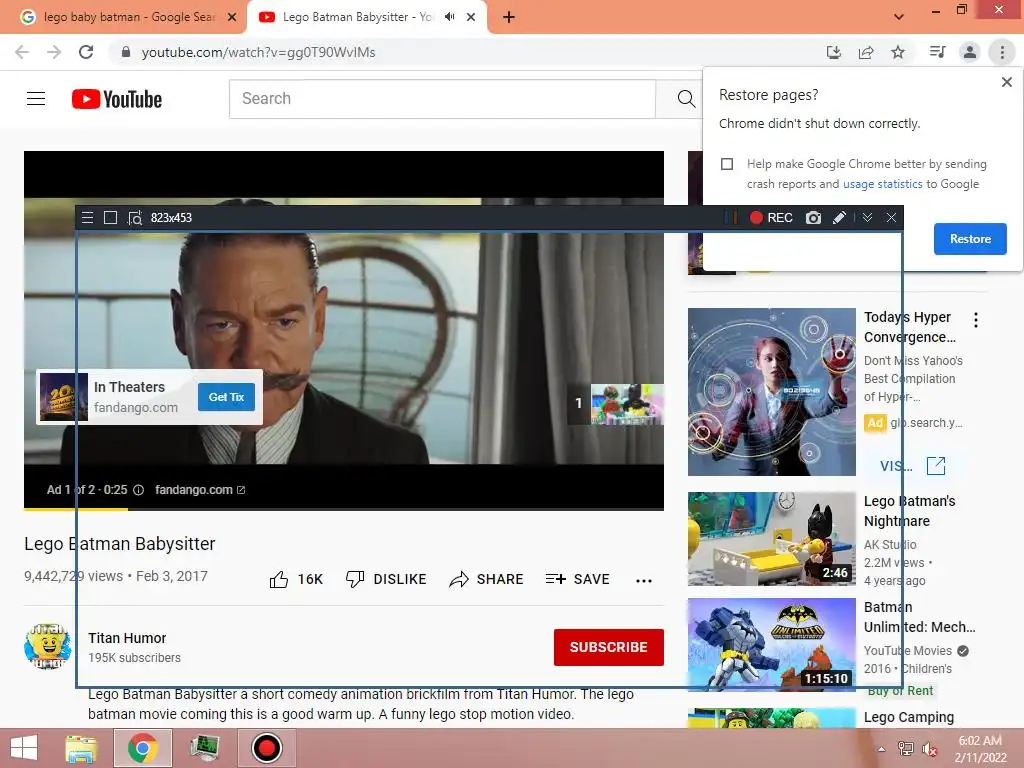
Task: Open the Batman Unlimited movie thumbnail
Action: 771,645
